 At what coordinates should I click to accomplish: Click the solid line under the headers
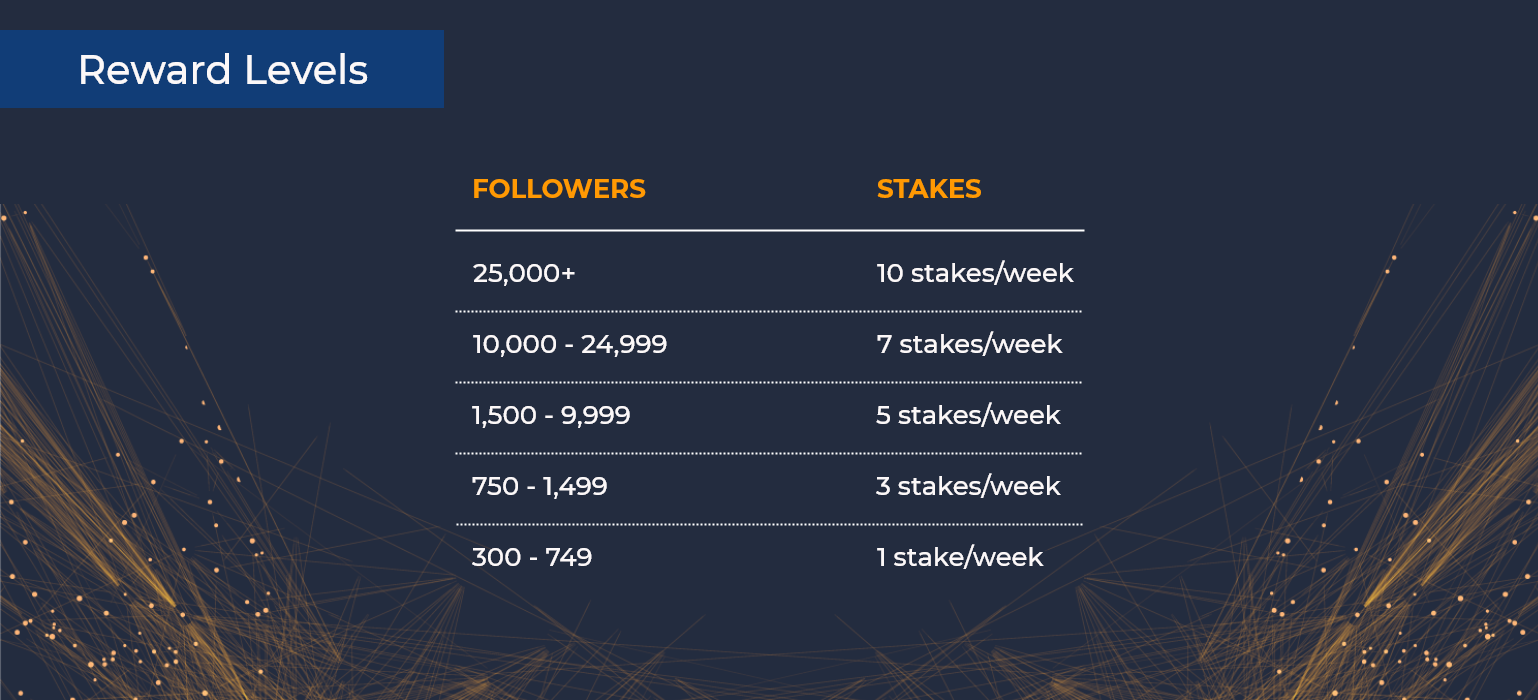pos(769,231)
